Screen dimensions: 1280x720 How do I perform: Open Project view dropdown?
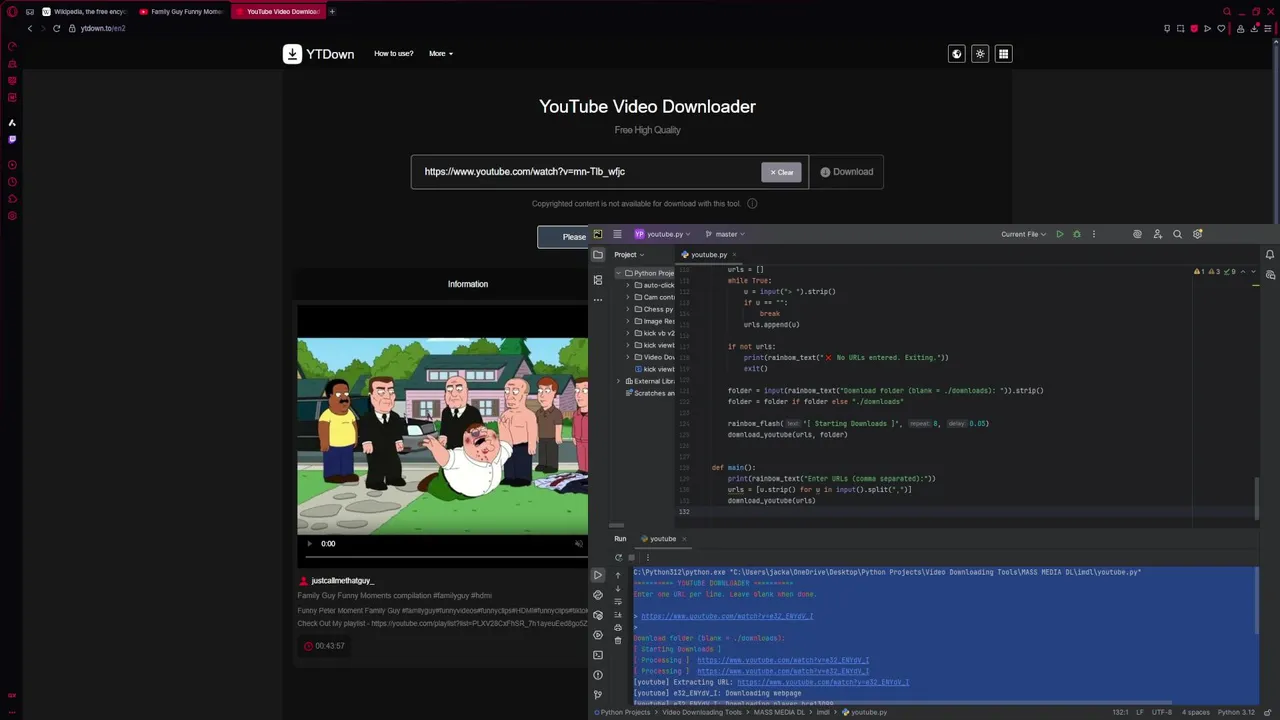(629, 255)
